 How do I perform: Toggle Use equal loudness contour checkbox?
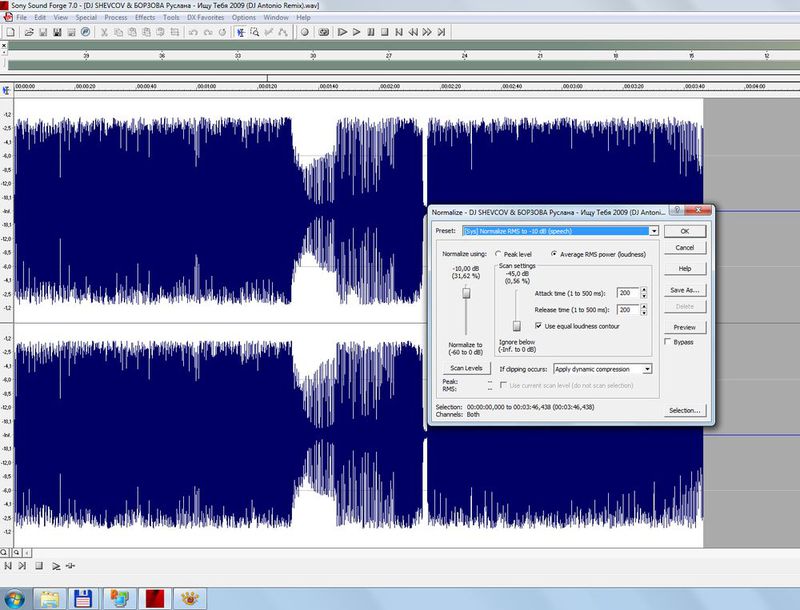[x=539, y=326]
